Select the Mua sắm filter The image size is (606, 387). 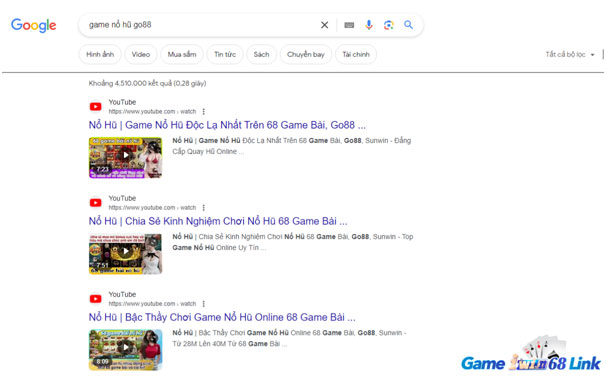click(182, 55)
